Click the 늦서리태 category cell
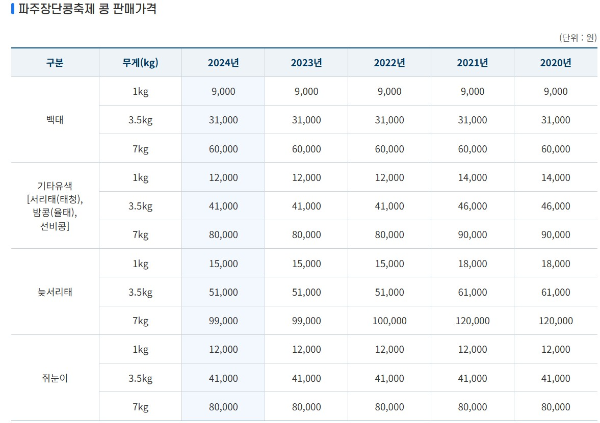 point(55,292)
